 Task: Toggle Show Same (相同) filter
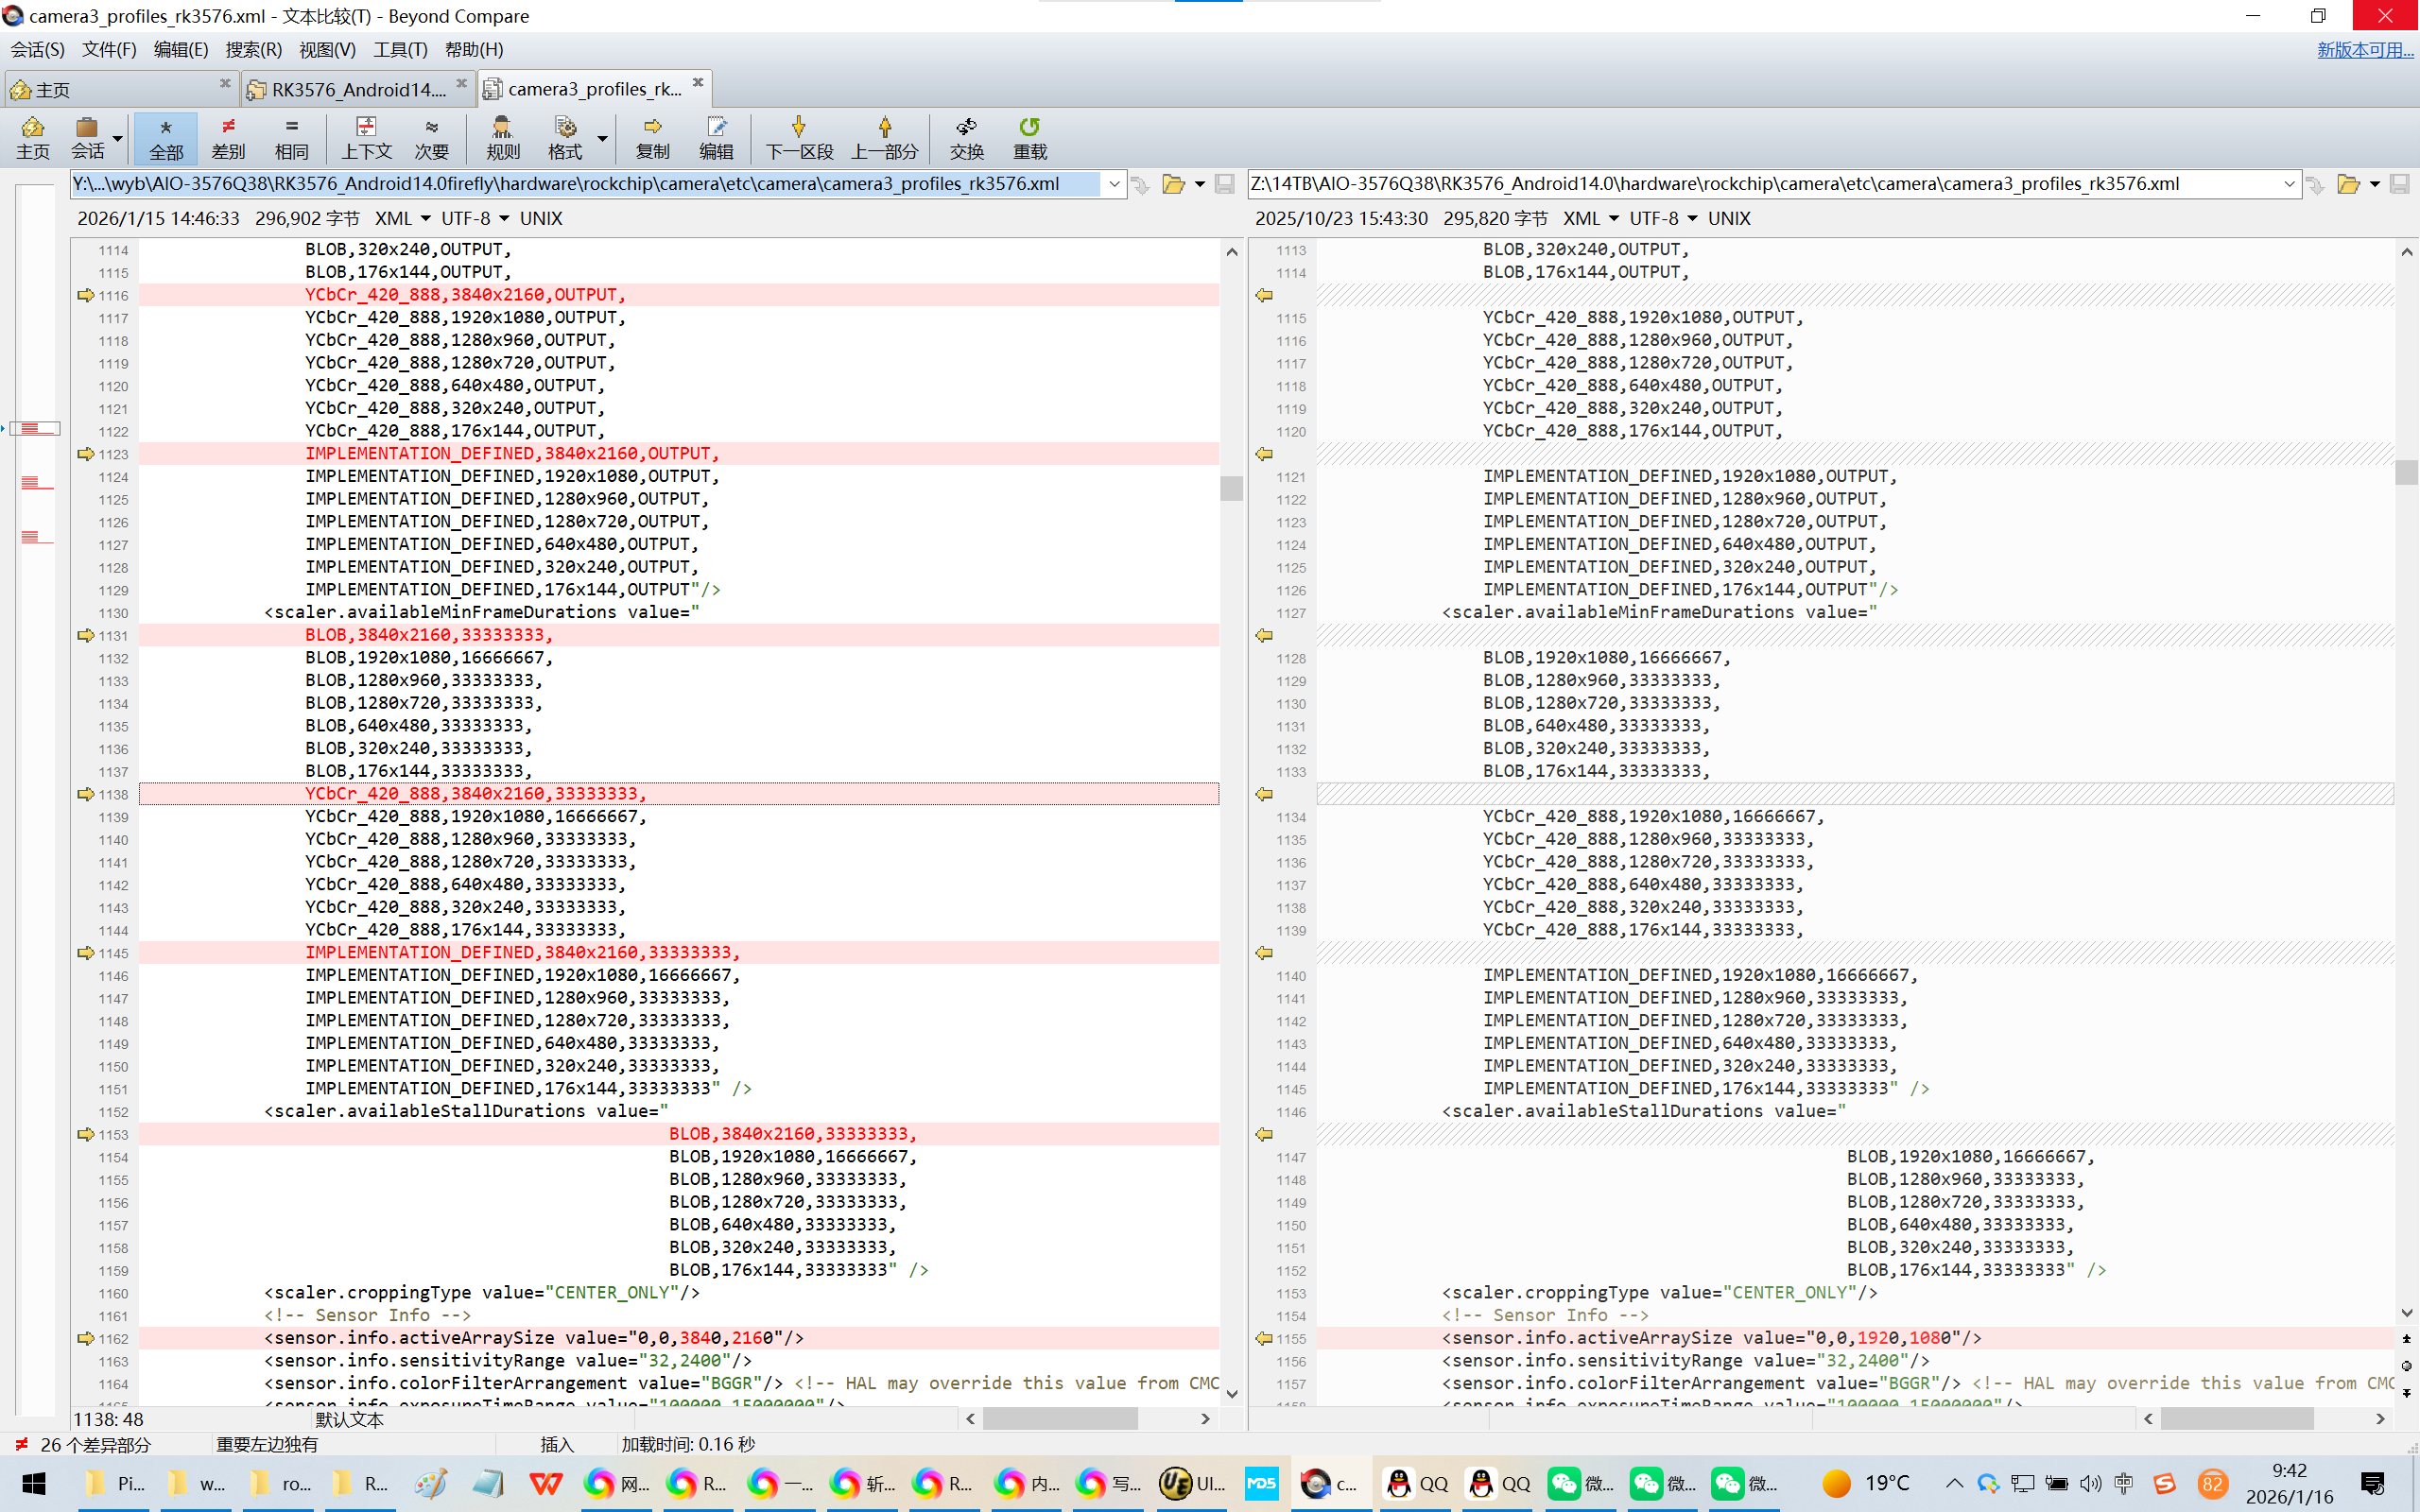click(291, 137)
